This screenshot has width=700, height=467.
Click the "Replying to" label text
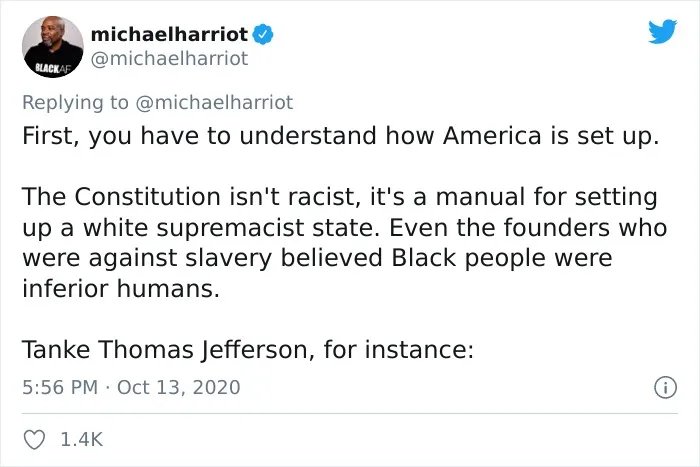pyautogui.click(x=75, y=102)
